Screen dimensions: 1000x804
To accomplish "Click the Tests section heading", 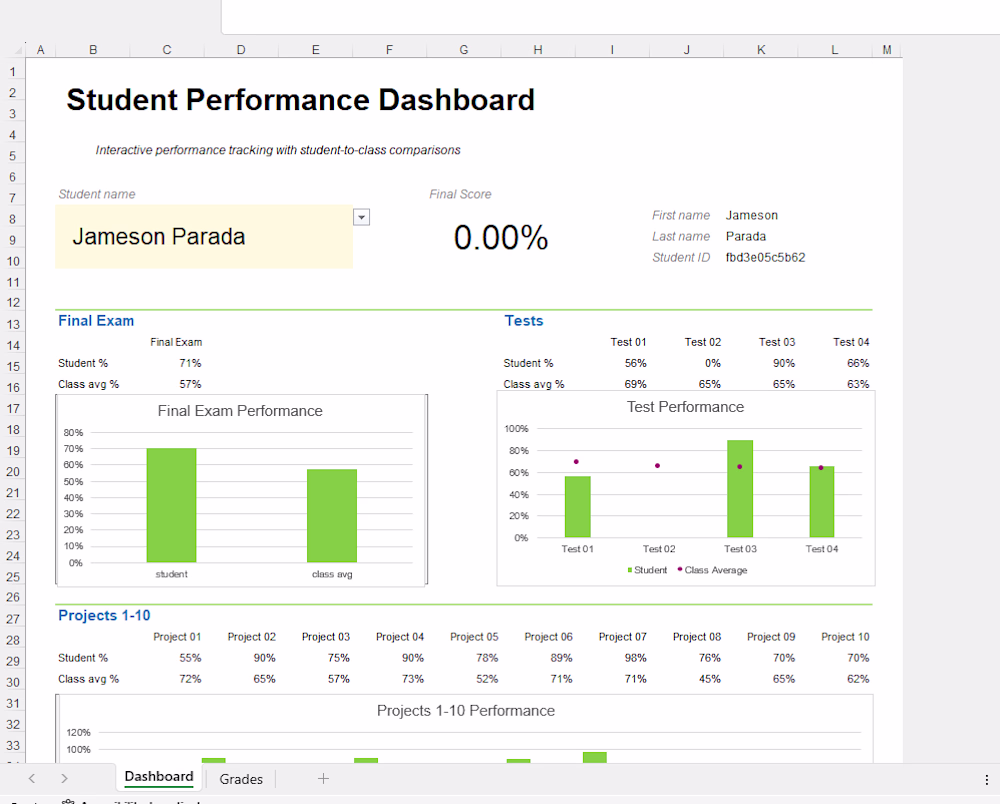I will point(524,321).
